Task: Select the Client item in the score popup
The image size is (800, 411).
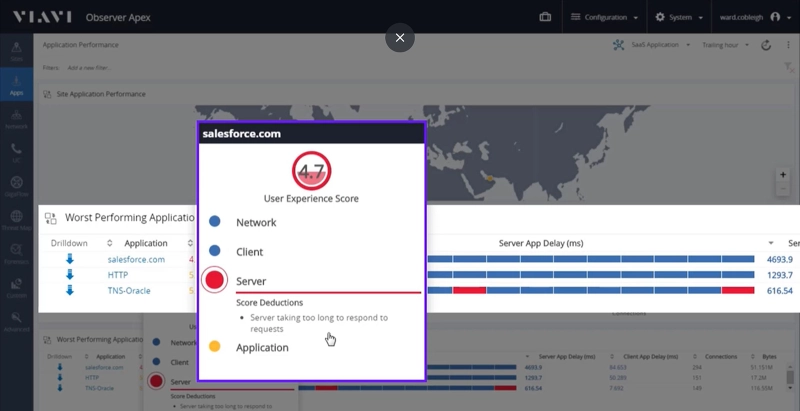Action: pyautogui.click(x=249, y=252)
